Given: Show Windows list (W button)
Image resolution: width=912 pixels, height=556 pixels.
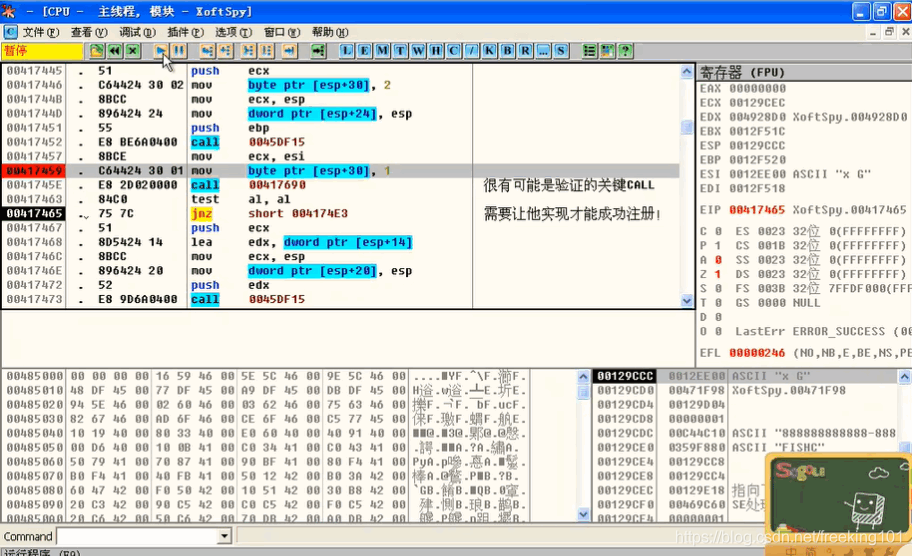Looking at the screenshot, I should (418, 51).
